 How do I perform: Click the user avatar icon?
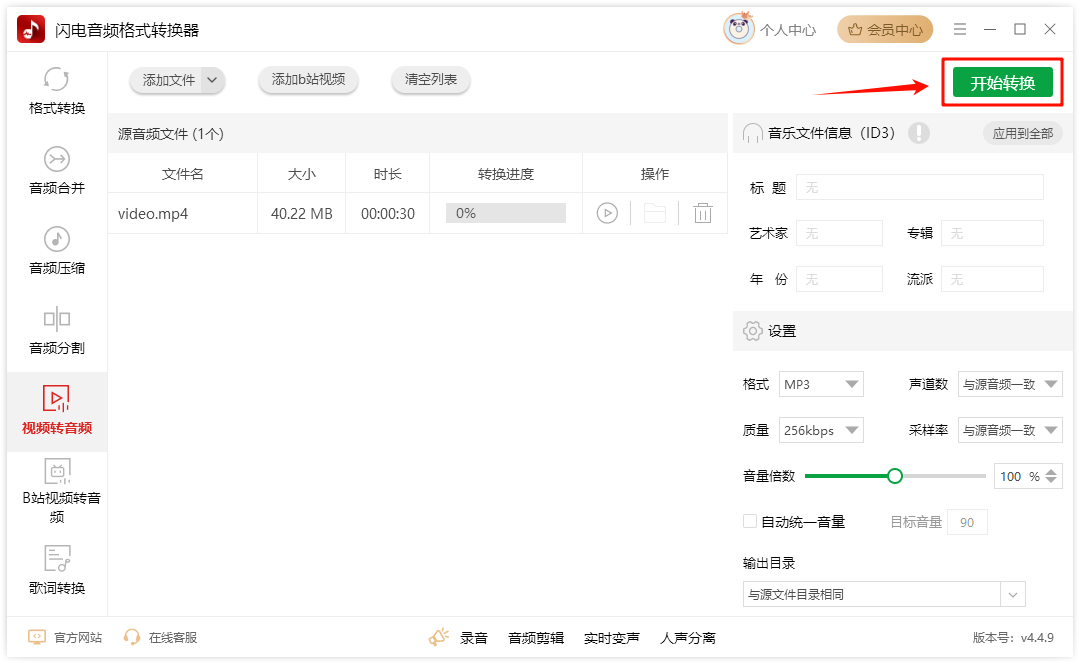(738, 29)
